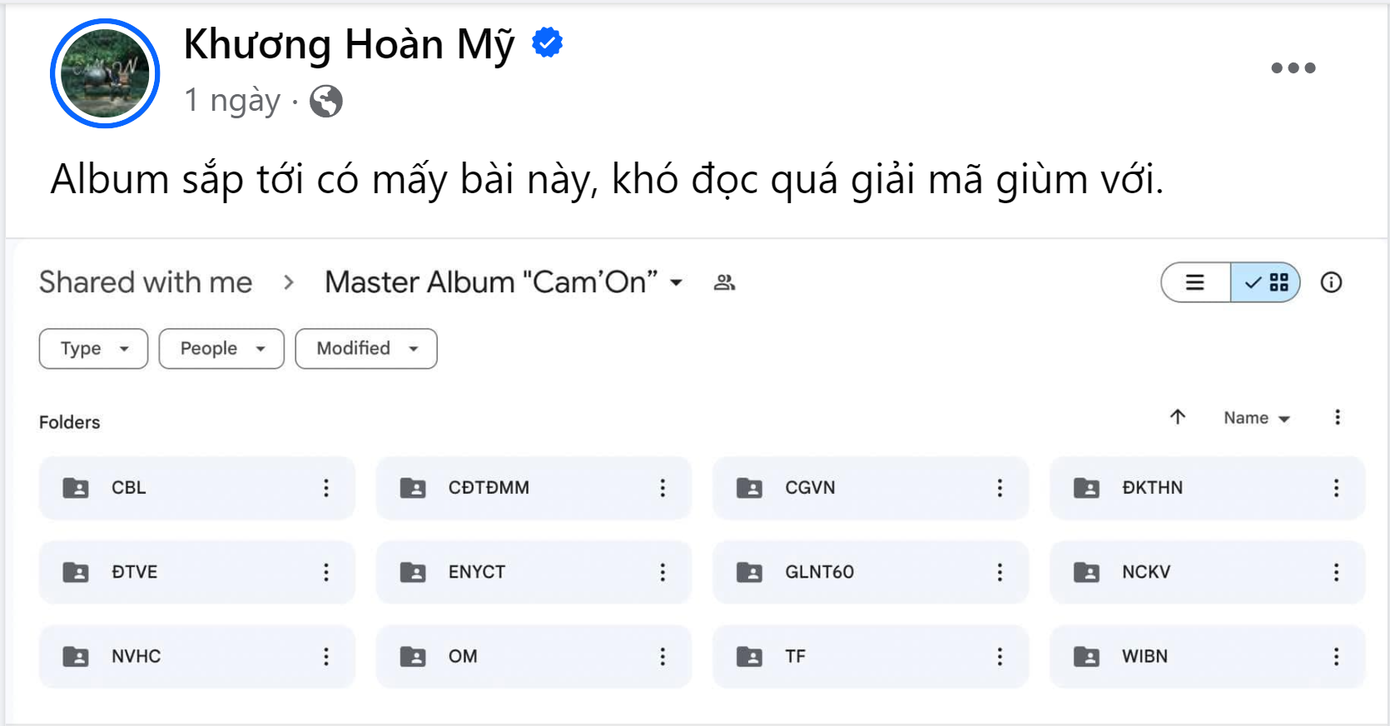Image resolution: width=1390 pixels, height=726 pixels.
Task: Expand the Master Album "Cam'On" breadcrumb dropdown
Action: [x=677, y=282]
